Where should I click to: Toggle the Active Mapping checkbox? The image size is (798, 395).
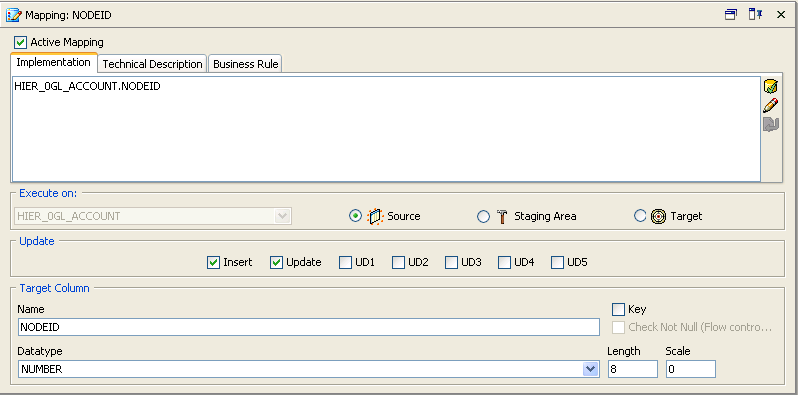20,42
